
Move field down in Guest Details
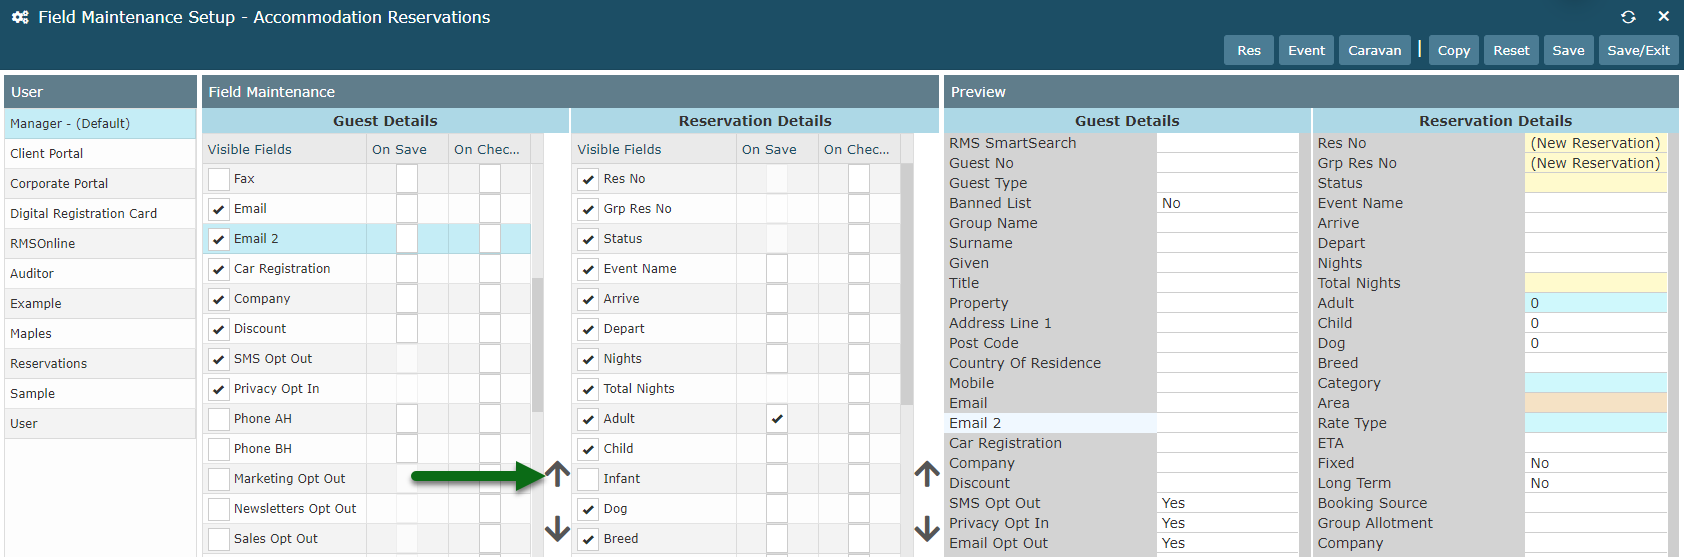point(557,528)
